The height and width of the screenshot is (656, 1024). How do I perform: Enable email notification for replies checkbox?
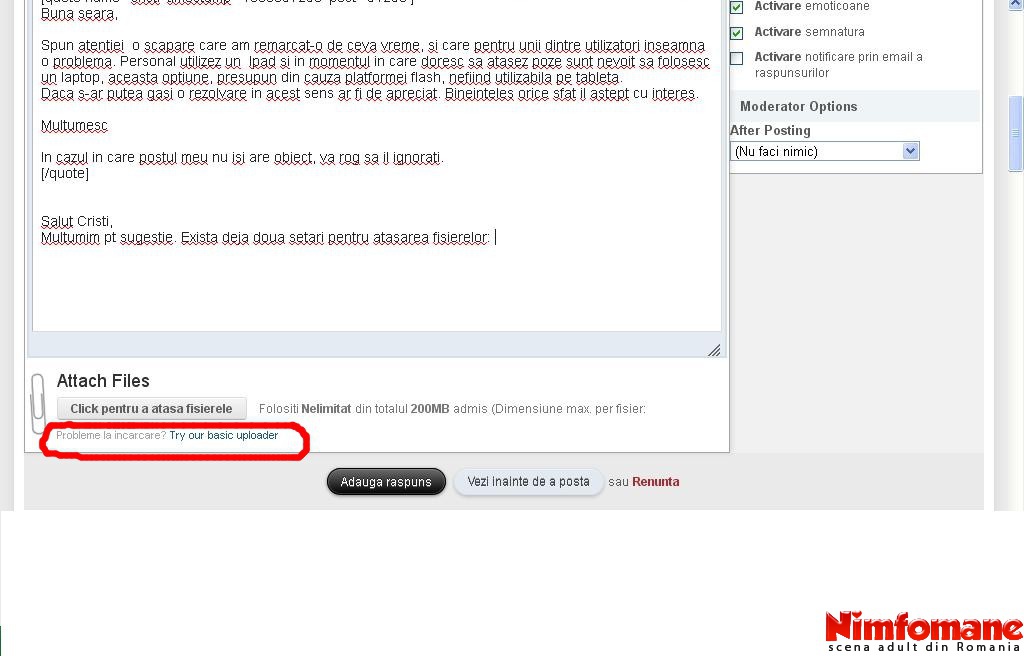tap(737, 58)
